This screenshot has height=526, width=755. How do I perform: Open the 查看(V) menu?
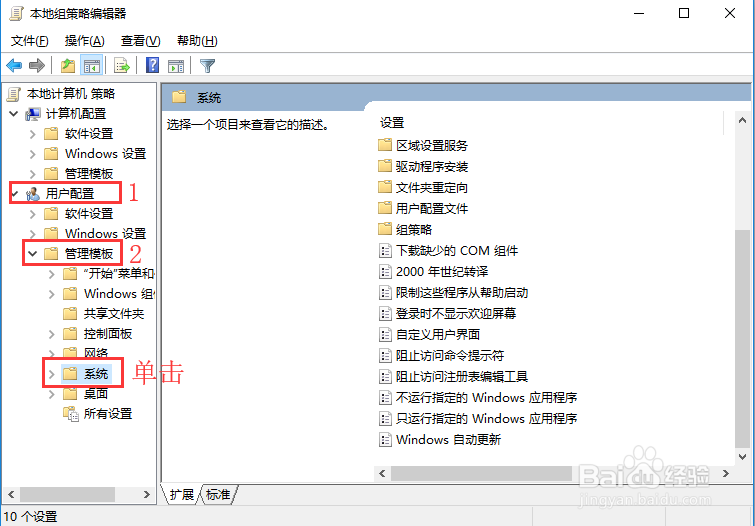141,41
